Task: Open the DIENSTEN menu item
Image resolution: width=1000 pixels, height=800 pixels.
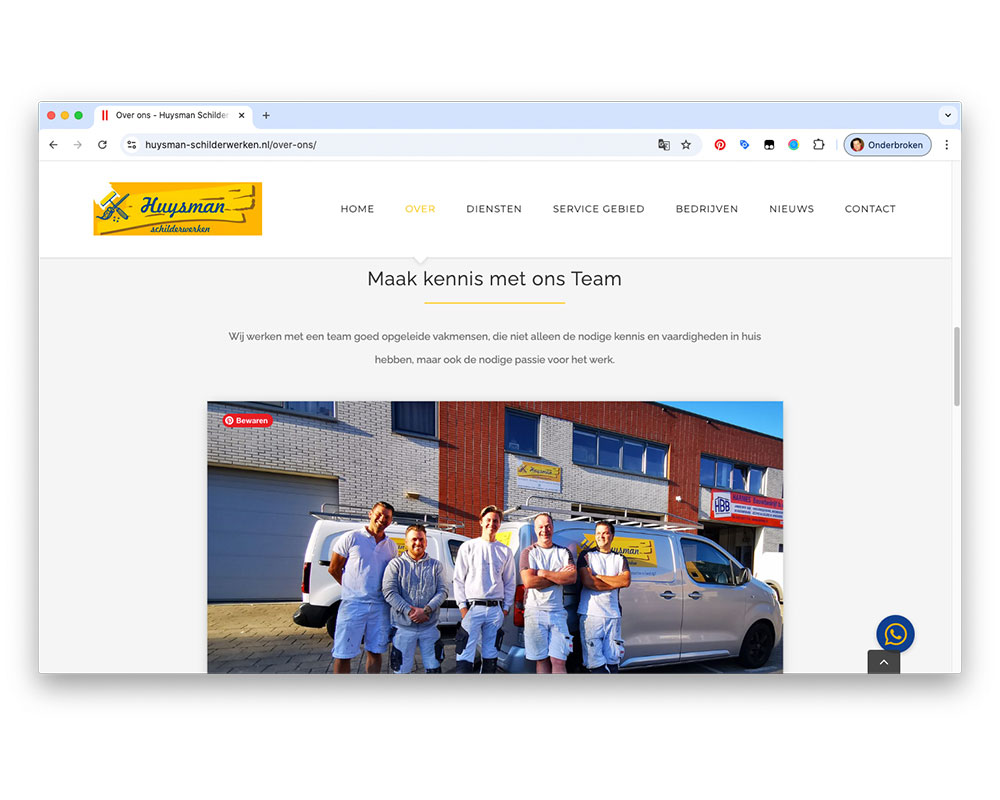Action: pyautogui.click(x=494, y=209)
